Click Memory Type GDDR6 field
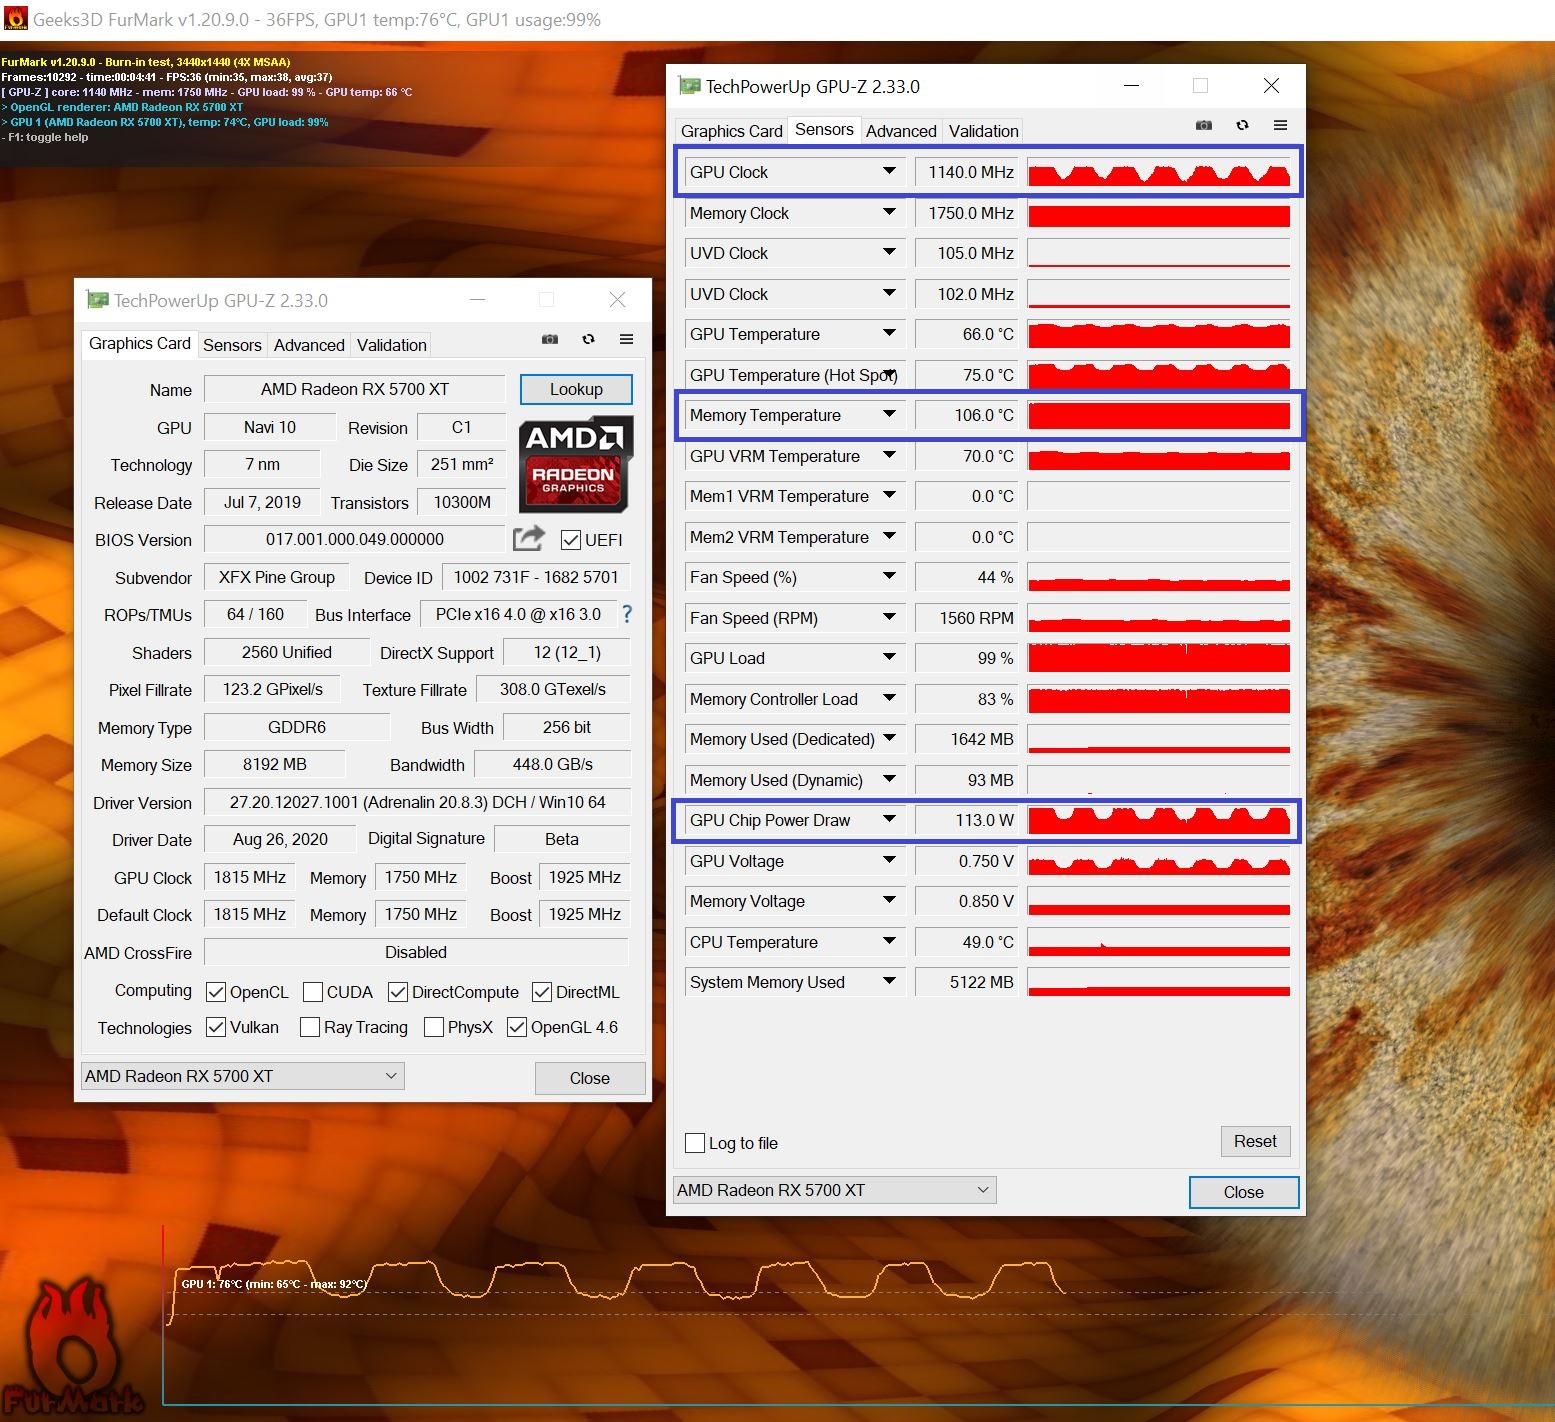 [x=297, y=727]
